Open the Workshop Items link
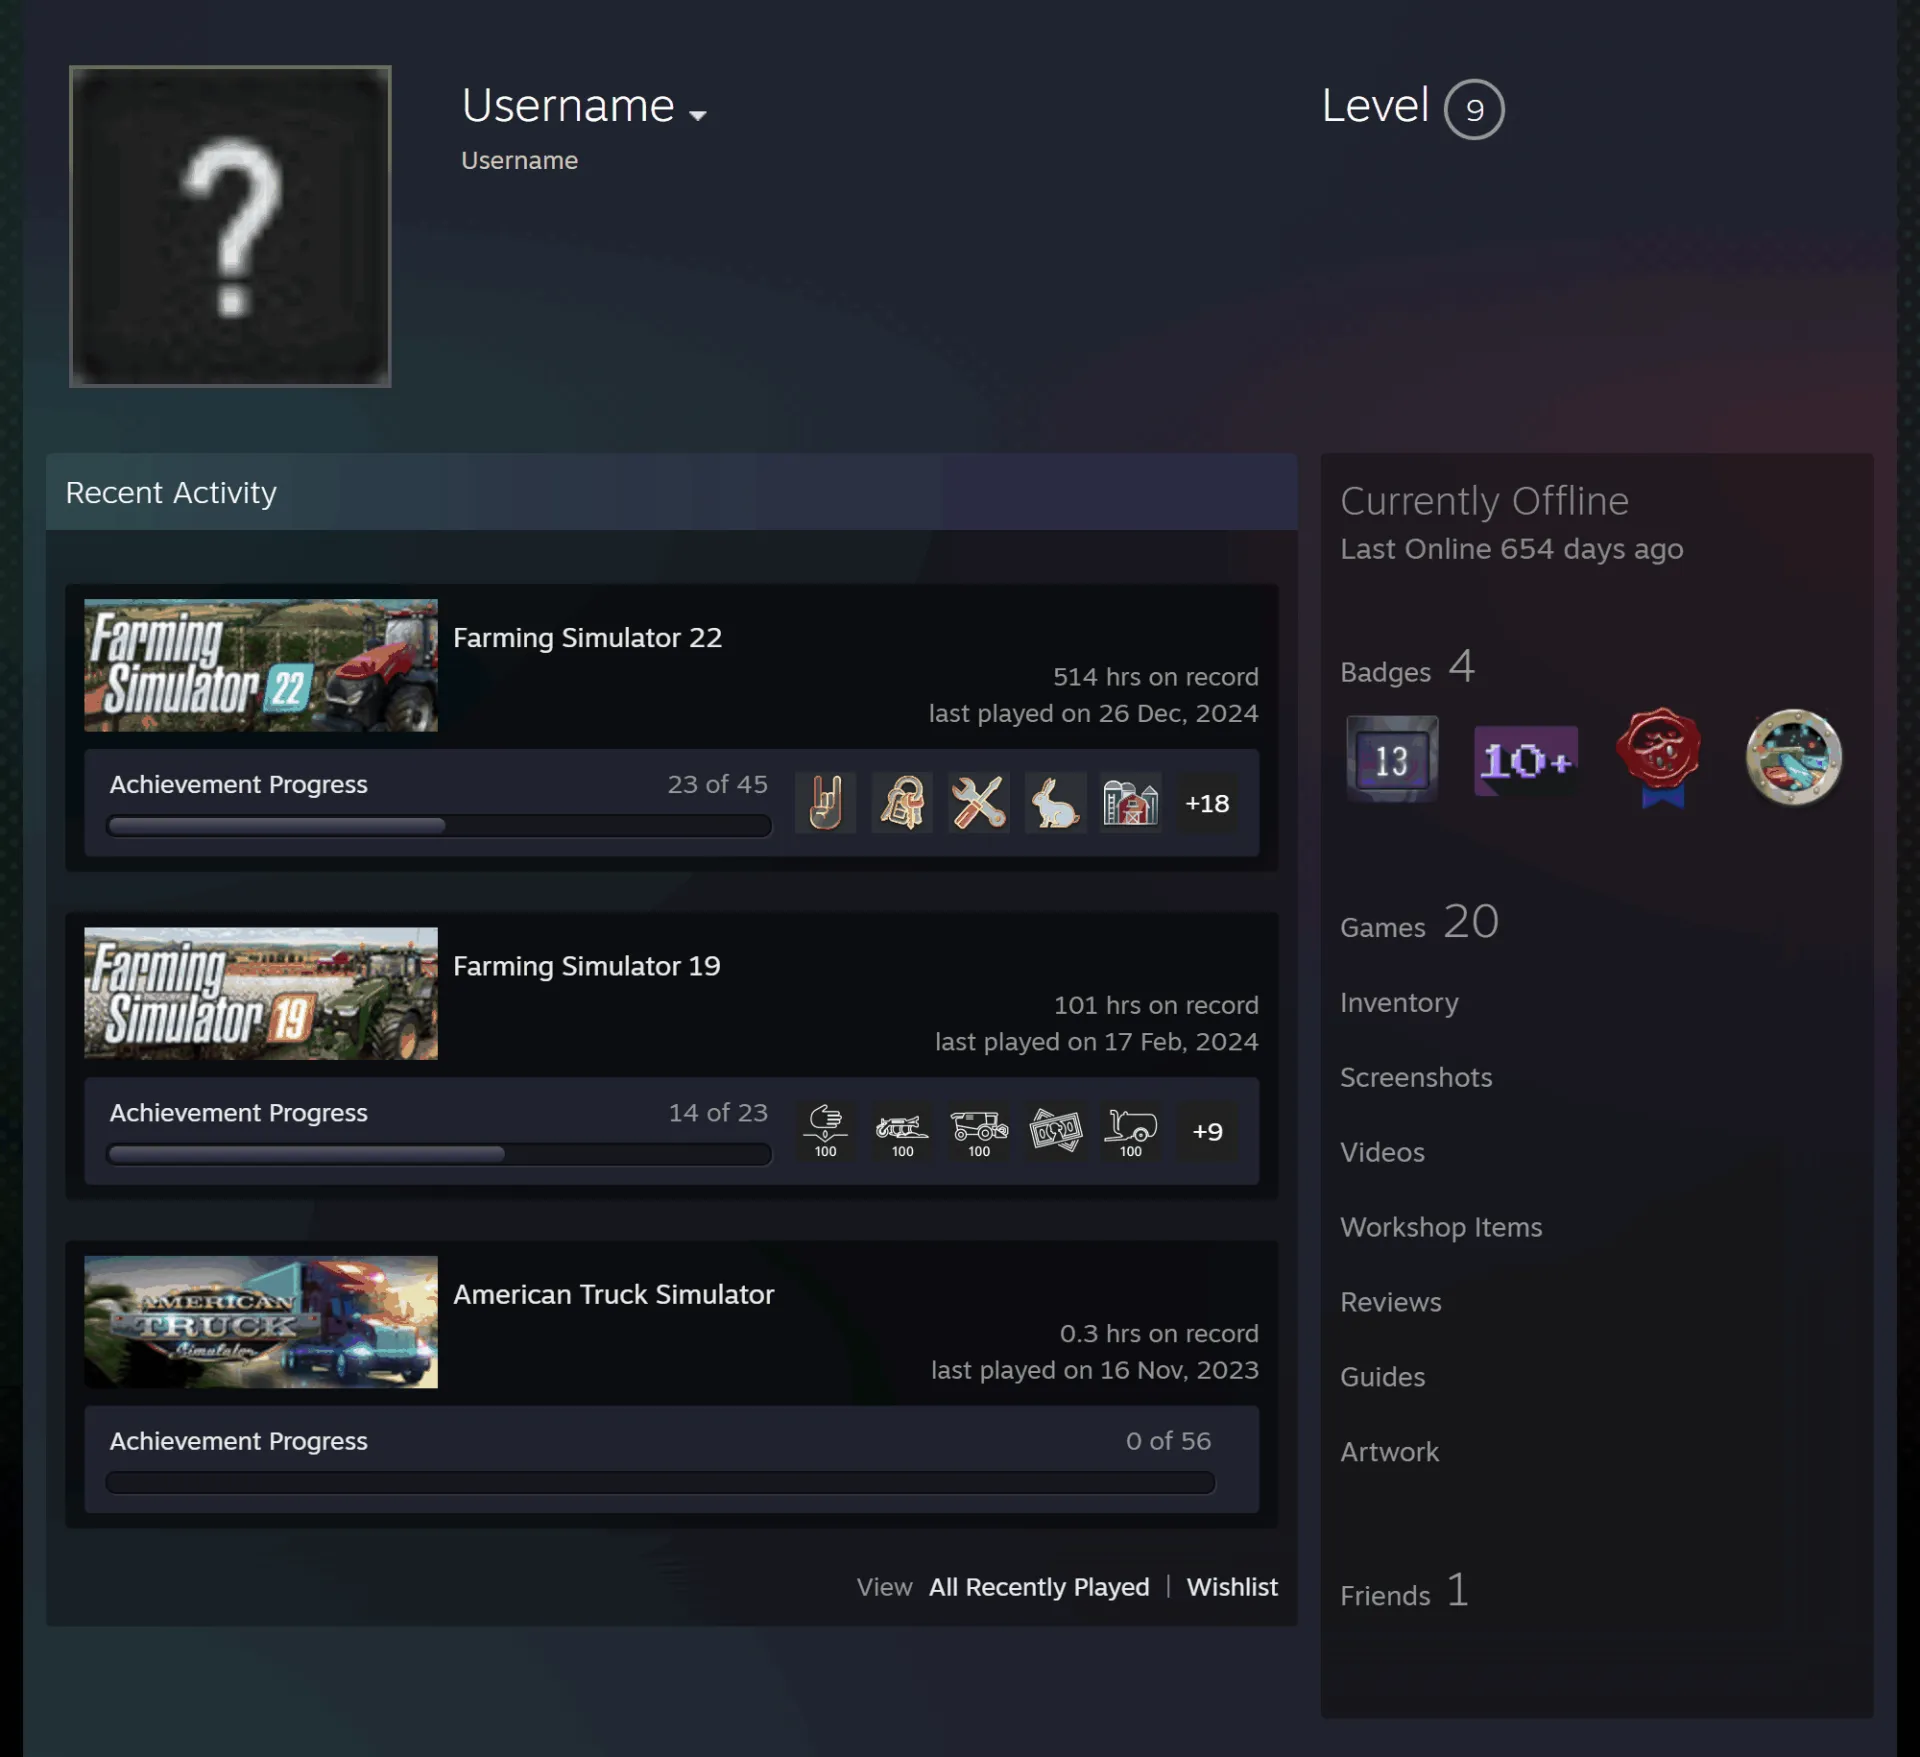 pyautogui.click(x=1441, y=1227)
